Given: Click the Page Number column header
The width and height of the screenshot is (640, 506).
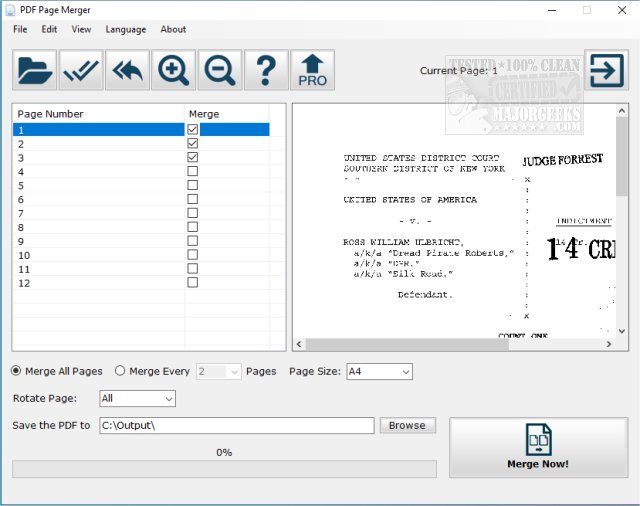Looking at the screenshot, I should [x=99, y=114].
